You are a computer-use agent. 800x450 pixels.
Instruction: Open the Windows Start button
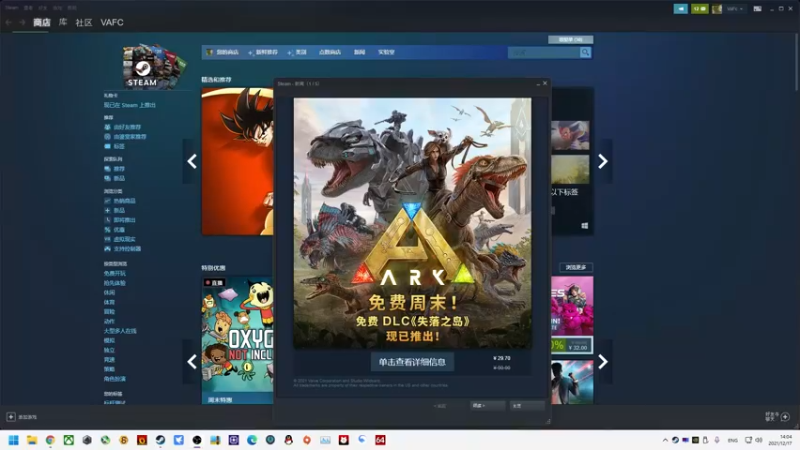(x=14, y=440)
